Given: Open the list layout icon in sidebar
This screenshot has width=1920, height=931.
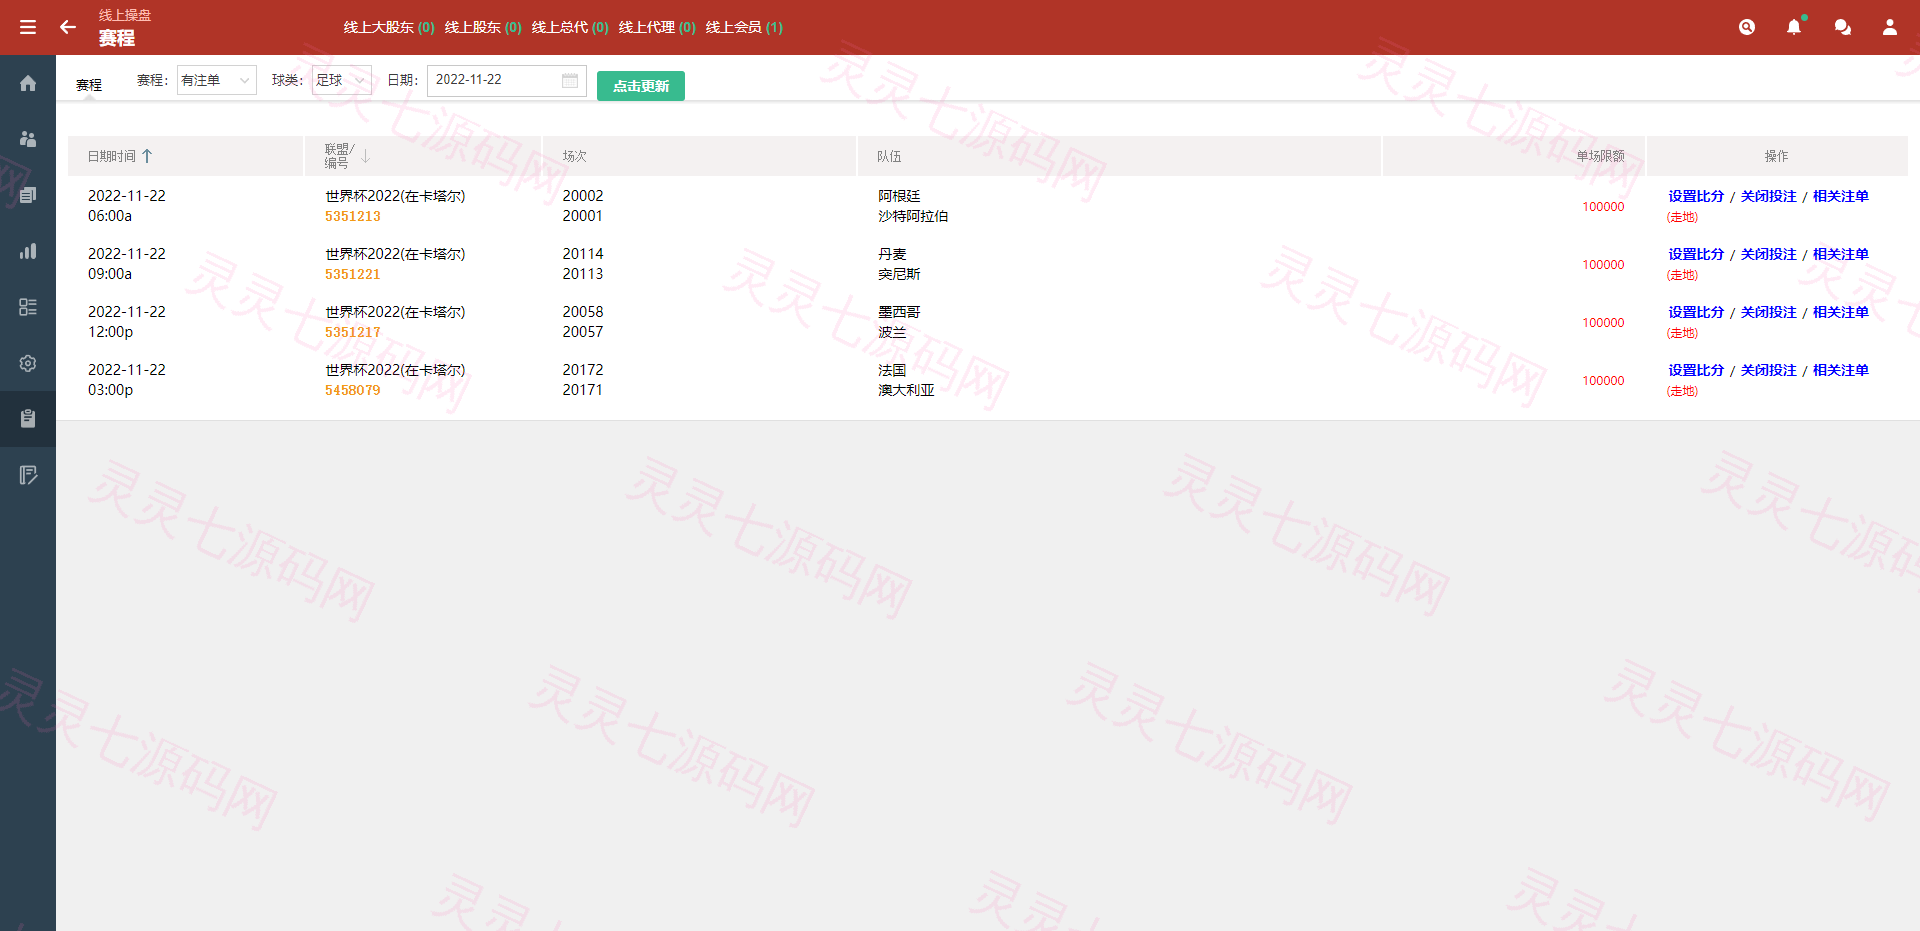Looking at the screenshot, I should [28, 307].
